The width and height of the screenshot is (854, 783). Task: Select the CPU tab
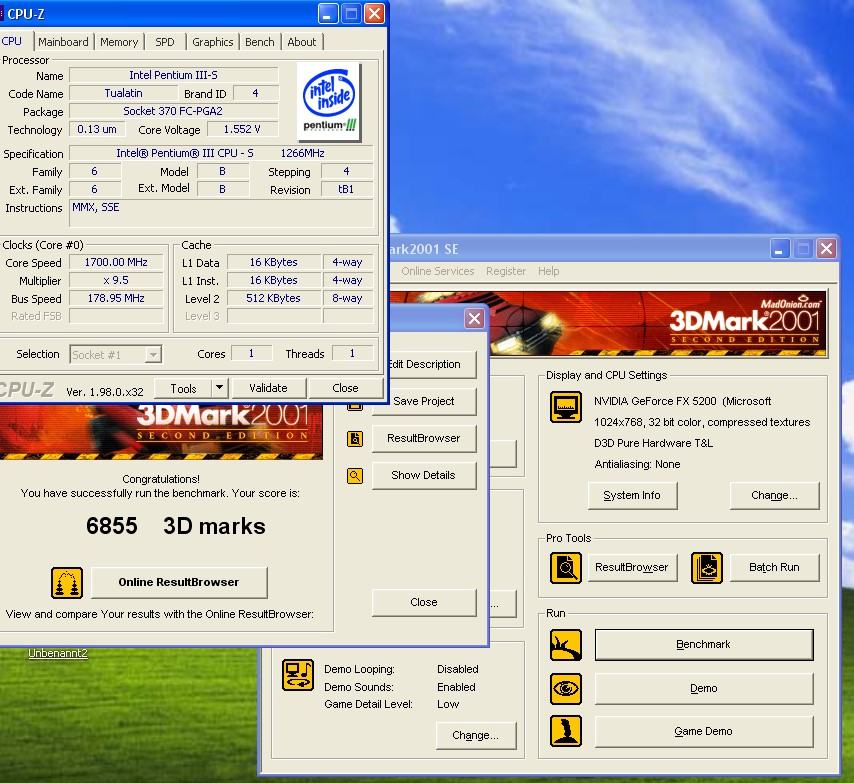[x=12, y=41]
